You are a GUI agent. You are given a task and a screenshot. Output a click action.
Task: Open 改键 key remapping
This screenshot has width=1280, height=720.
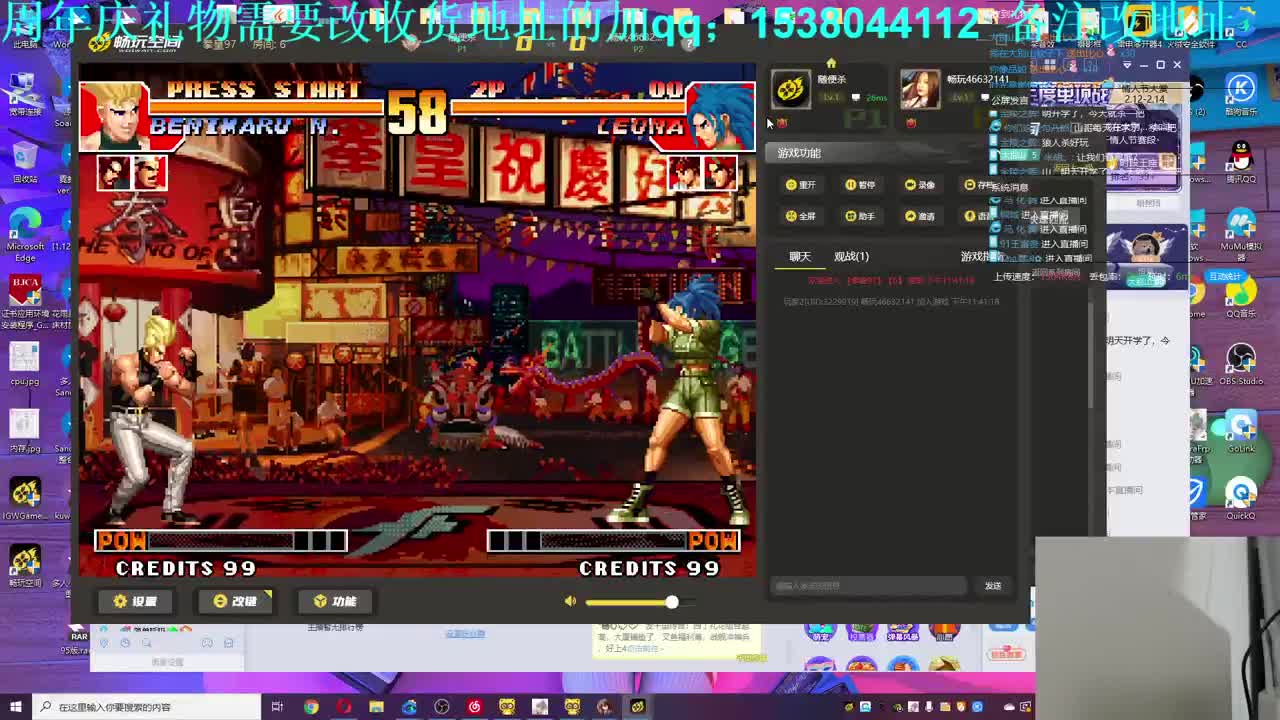pyautogui.click(x=235, y=601)
